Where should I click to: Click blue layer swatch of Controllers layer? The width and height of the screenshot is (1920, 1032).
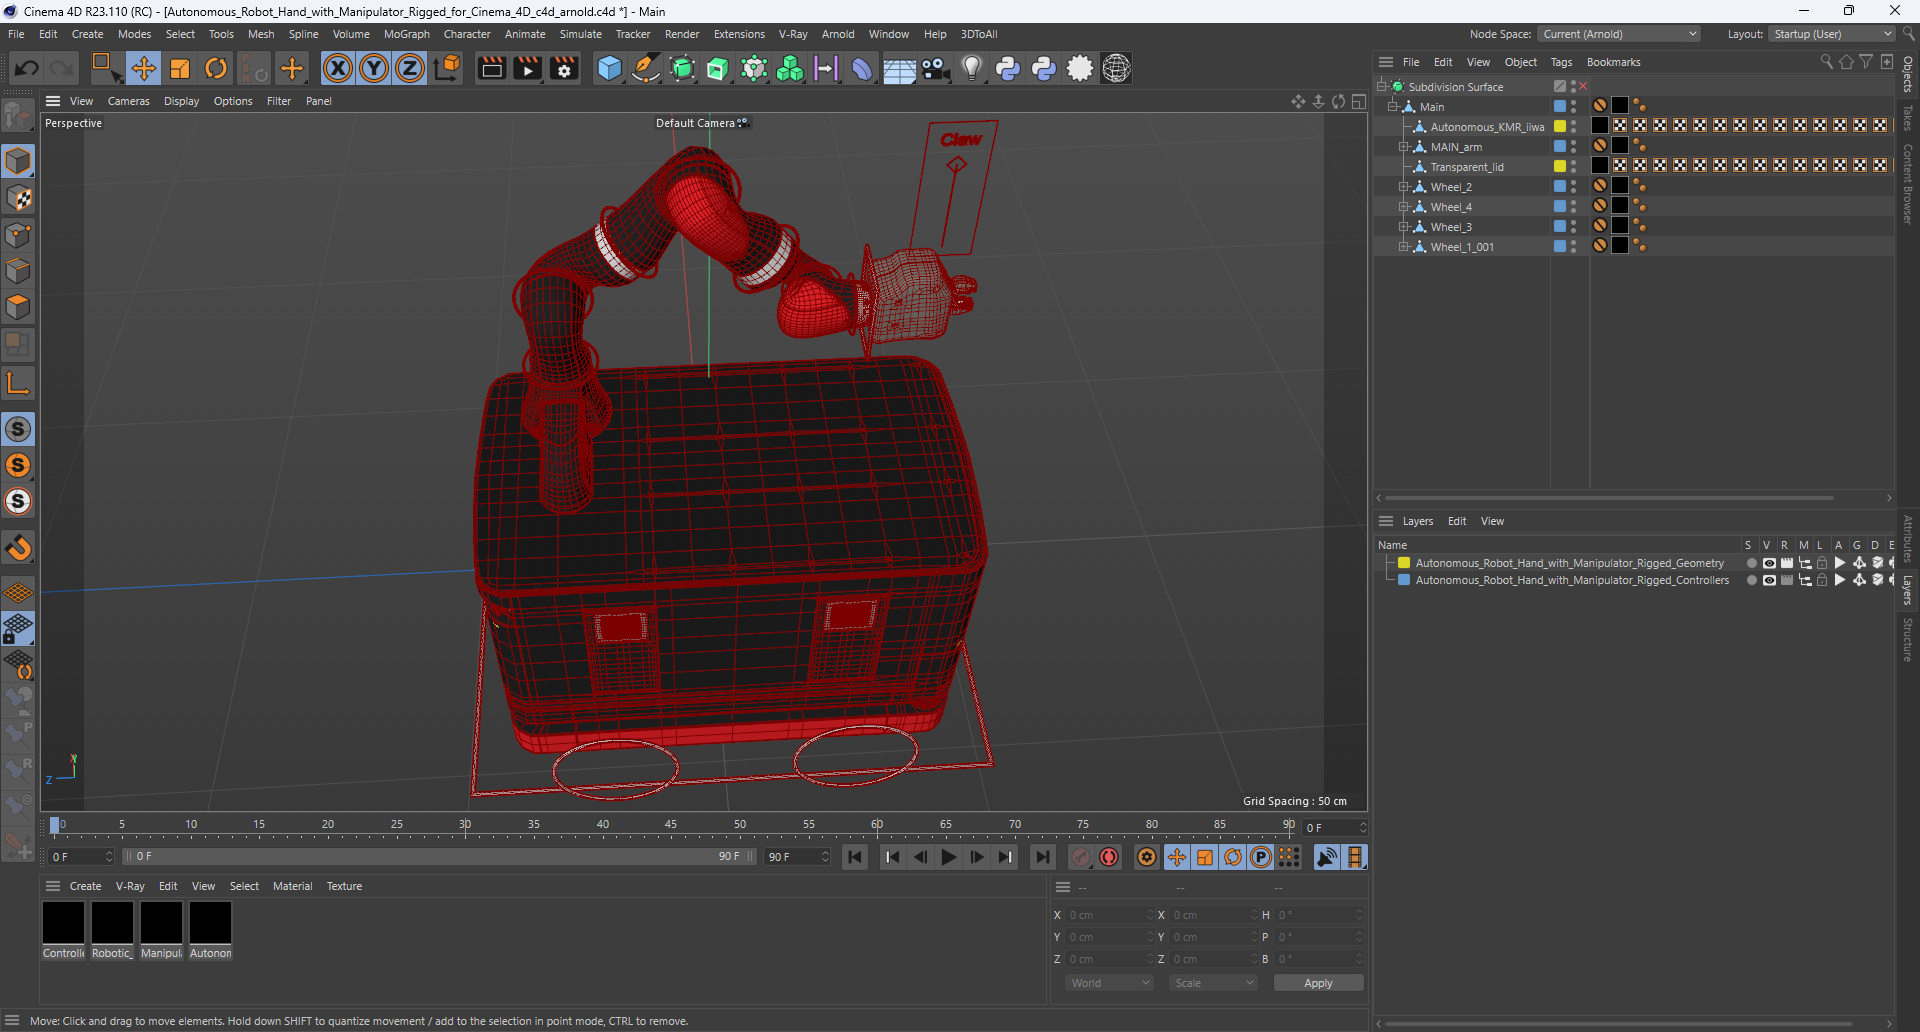(1404, 580)
